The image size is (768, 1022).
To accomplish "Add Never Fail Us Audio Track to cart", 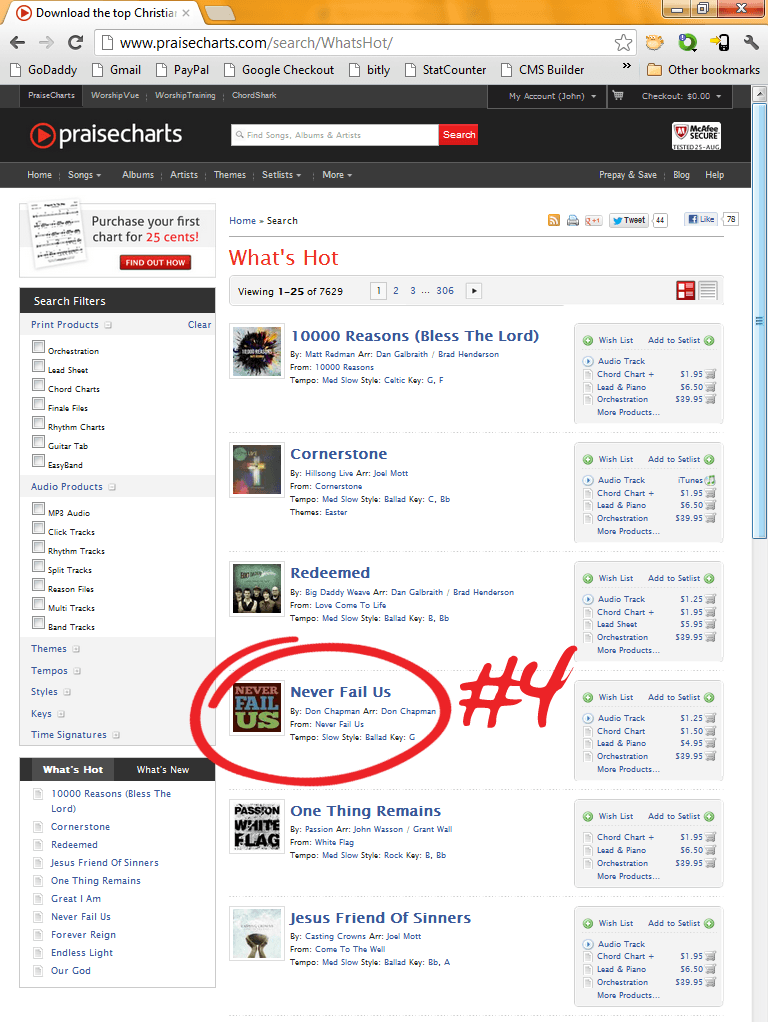I will 711,718.
